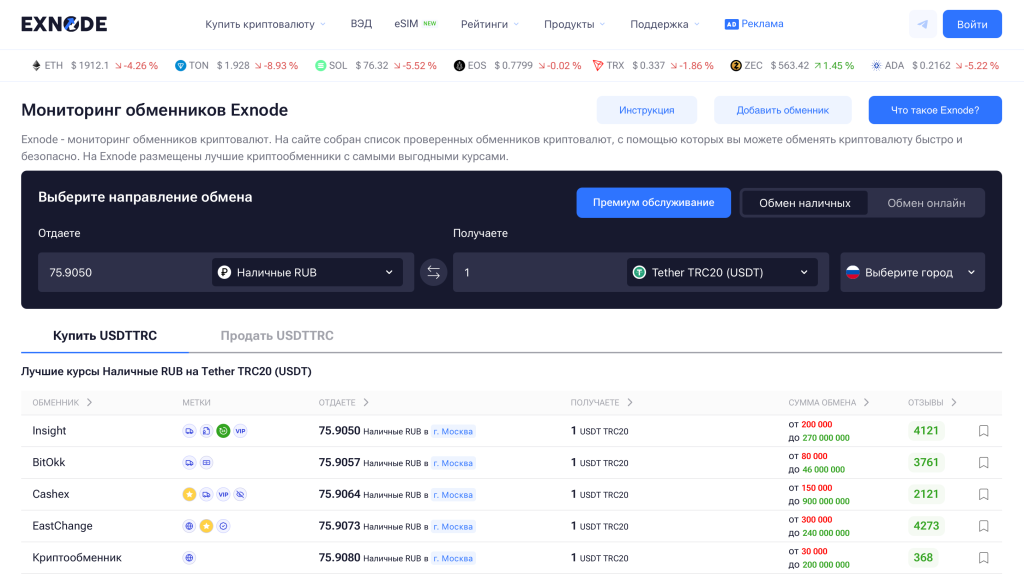
Task: Click the delivery truck tag for Insight
Action: coord(189,431)
